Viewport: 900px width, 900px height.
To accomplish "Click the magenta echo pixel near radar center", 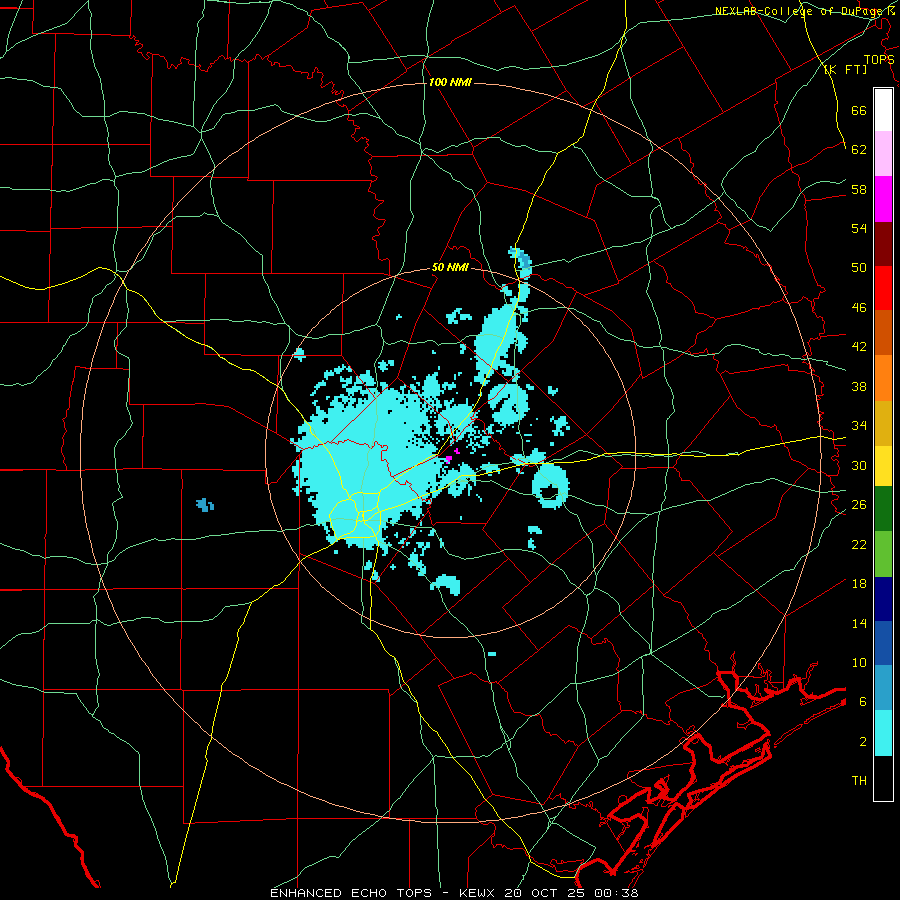I will point(448,458).
